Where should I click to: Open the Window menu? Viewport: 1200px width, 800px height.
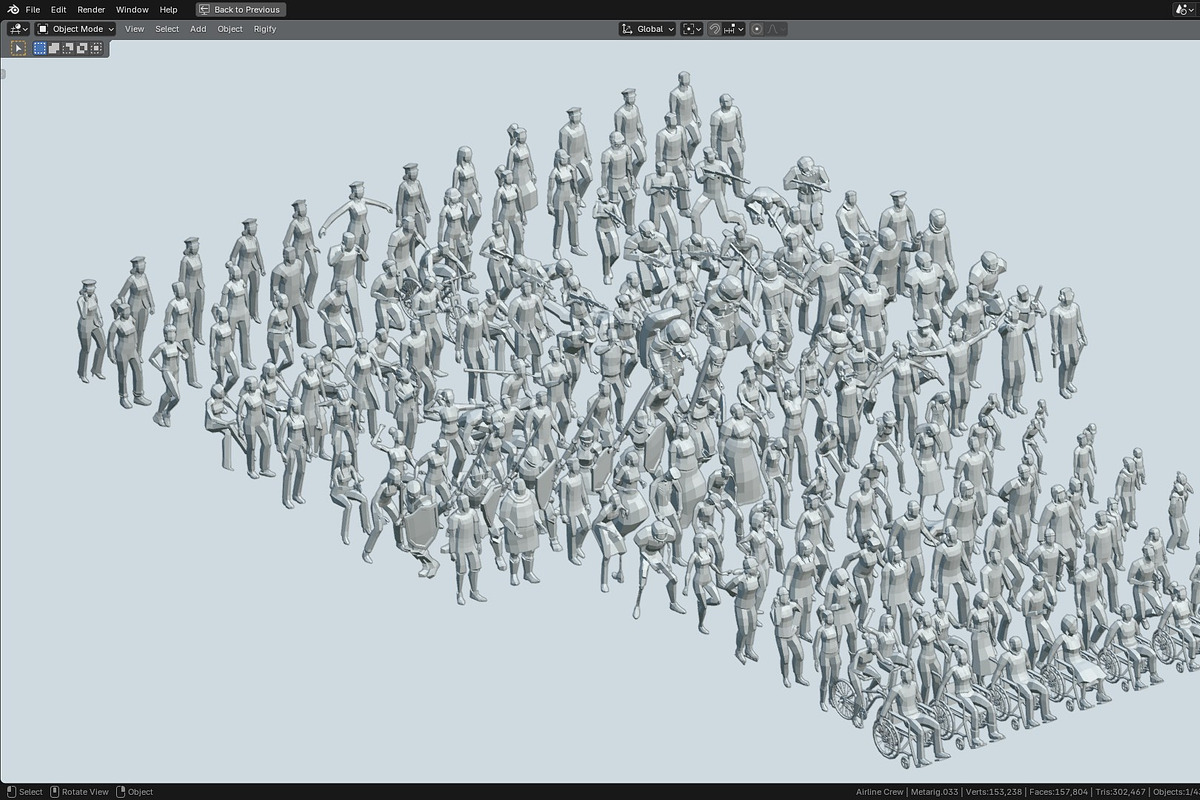pyautogui.click(x=132, y=9)
